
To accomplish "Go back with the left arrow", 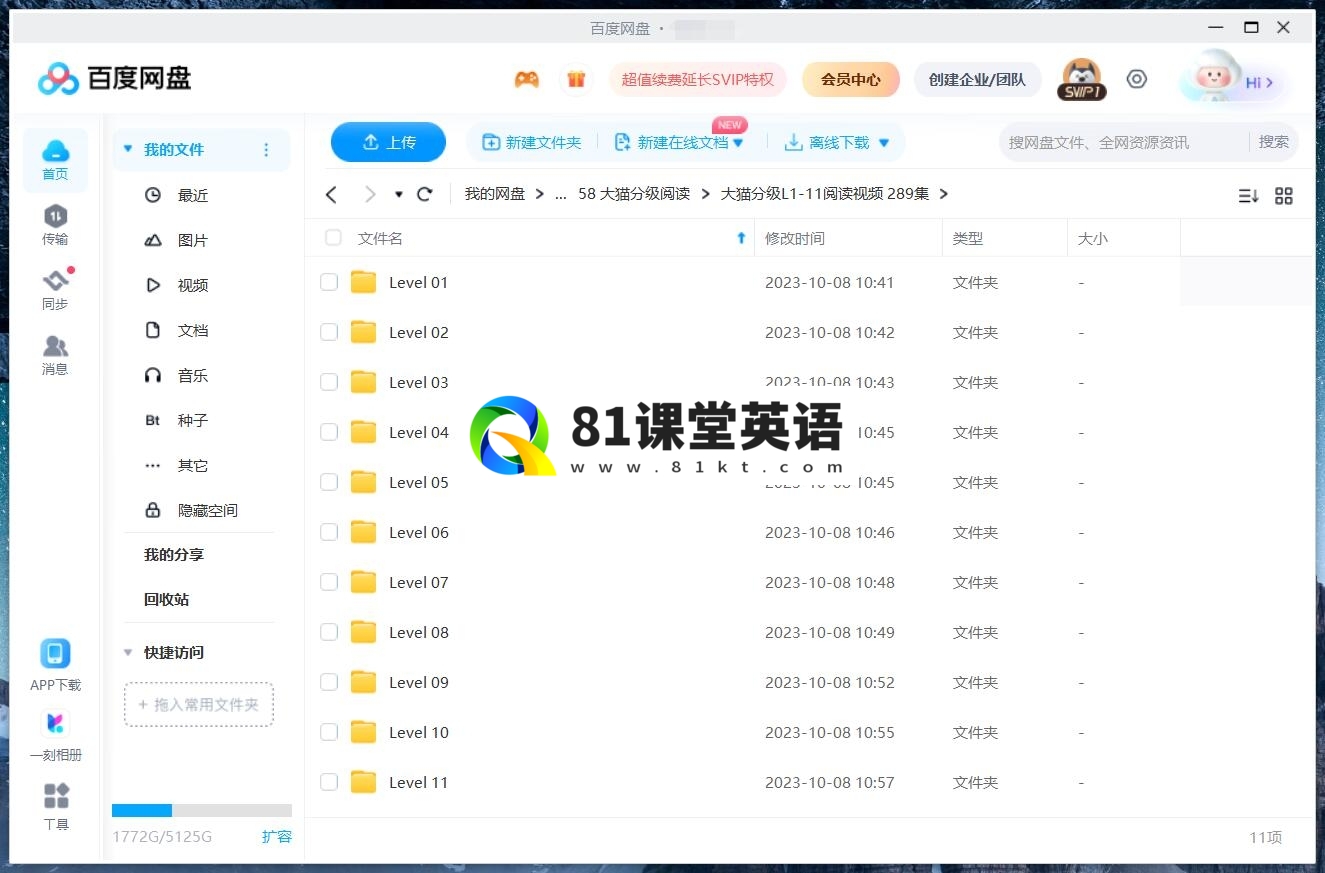I will tap(332, 194).
